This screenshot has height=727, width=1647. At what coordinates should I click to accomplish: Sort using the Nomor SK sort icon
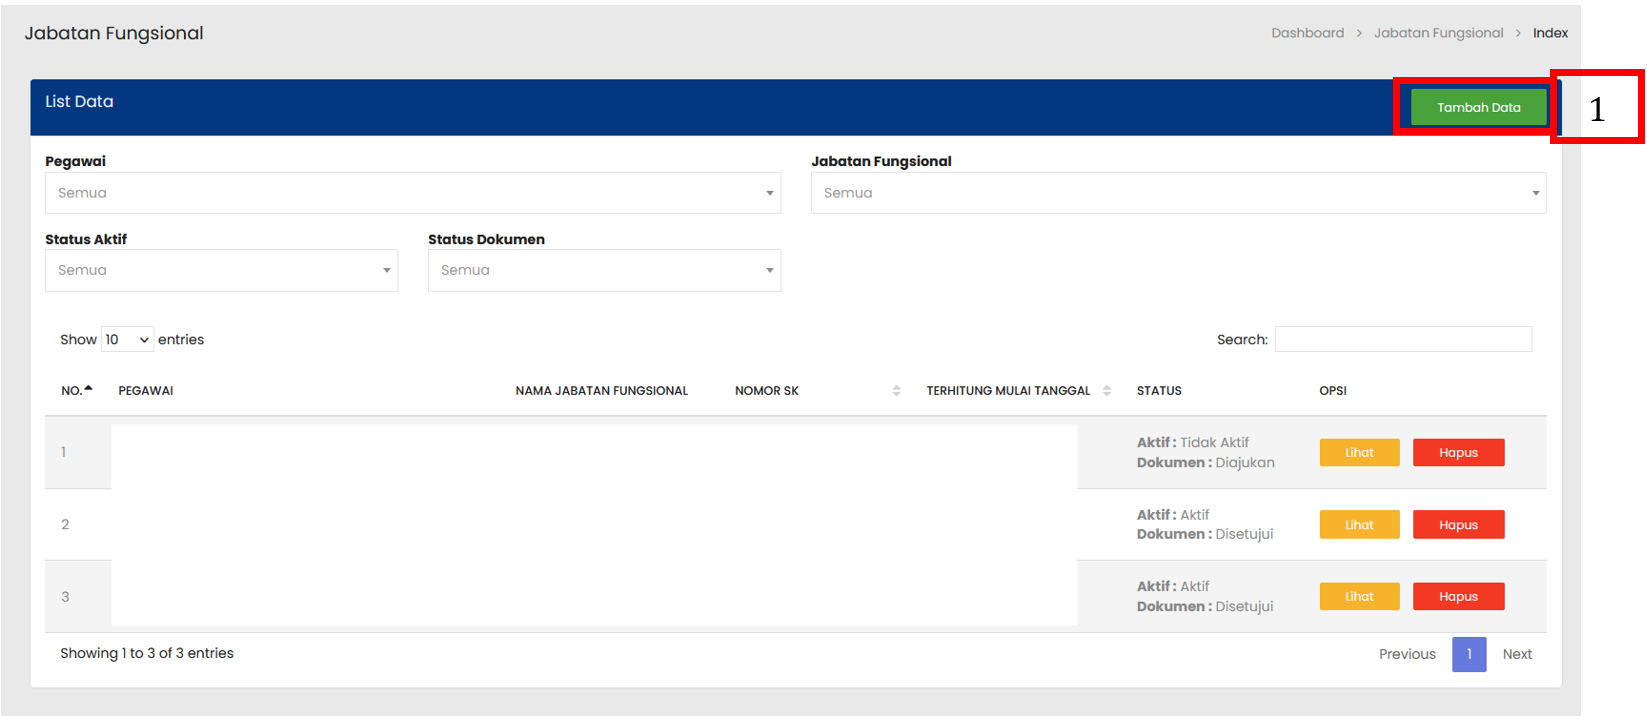[896, 391]
